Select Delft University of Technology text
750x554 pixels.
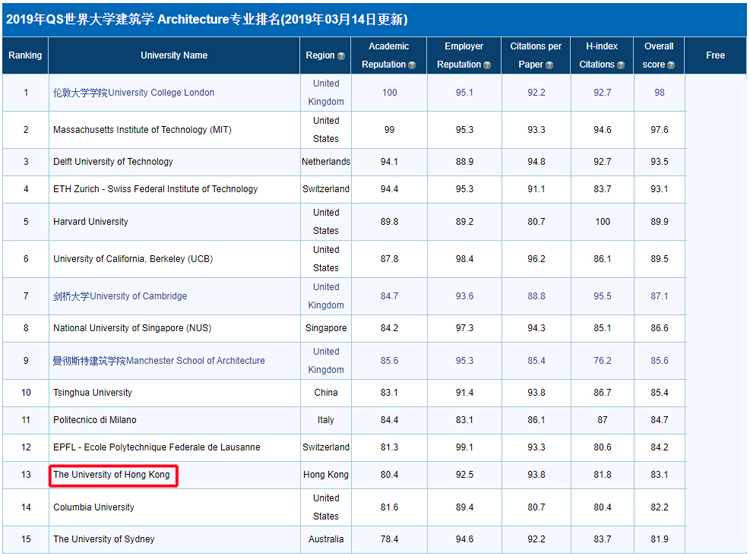tap(113, 162)
